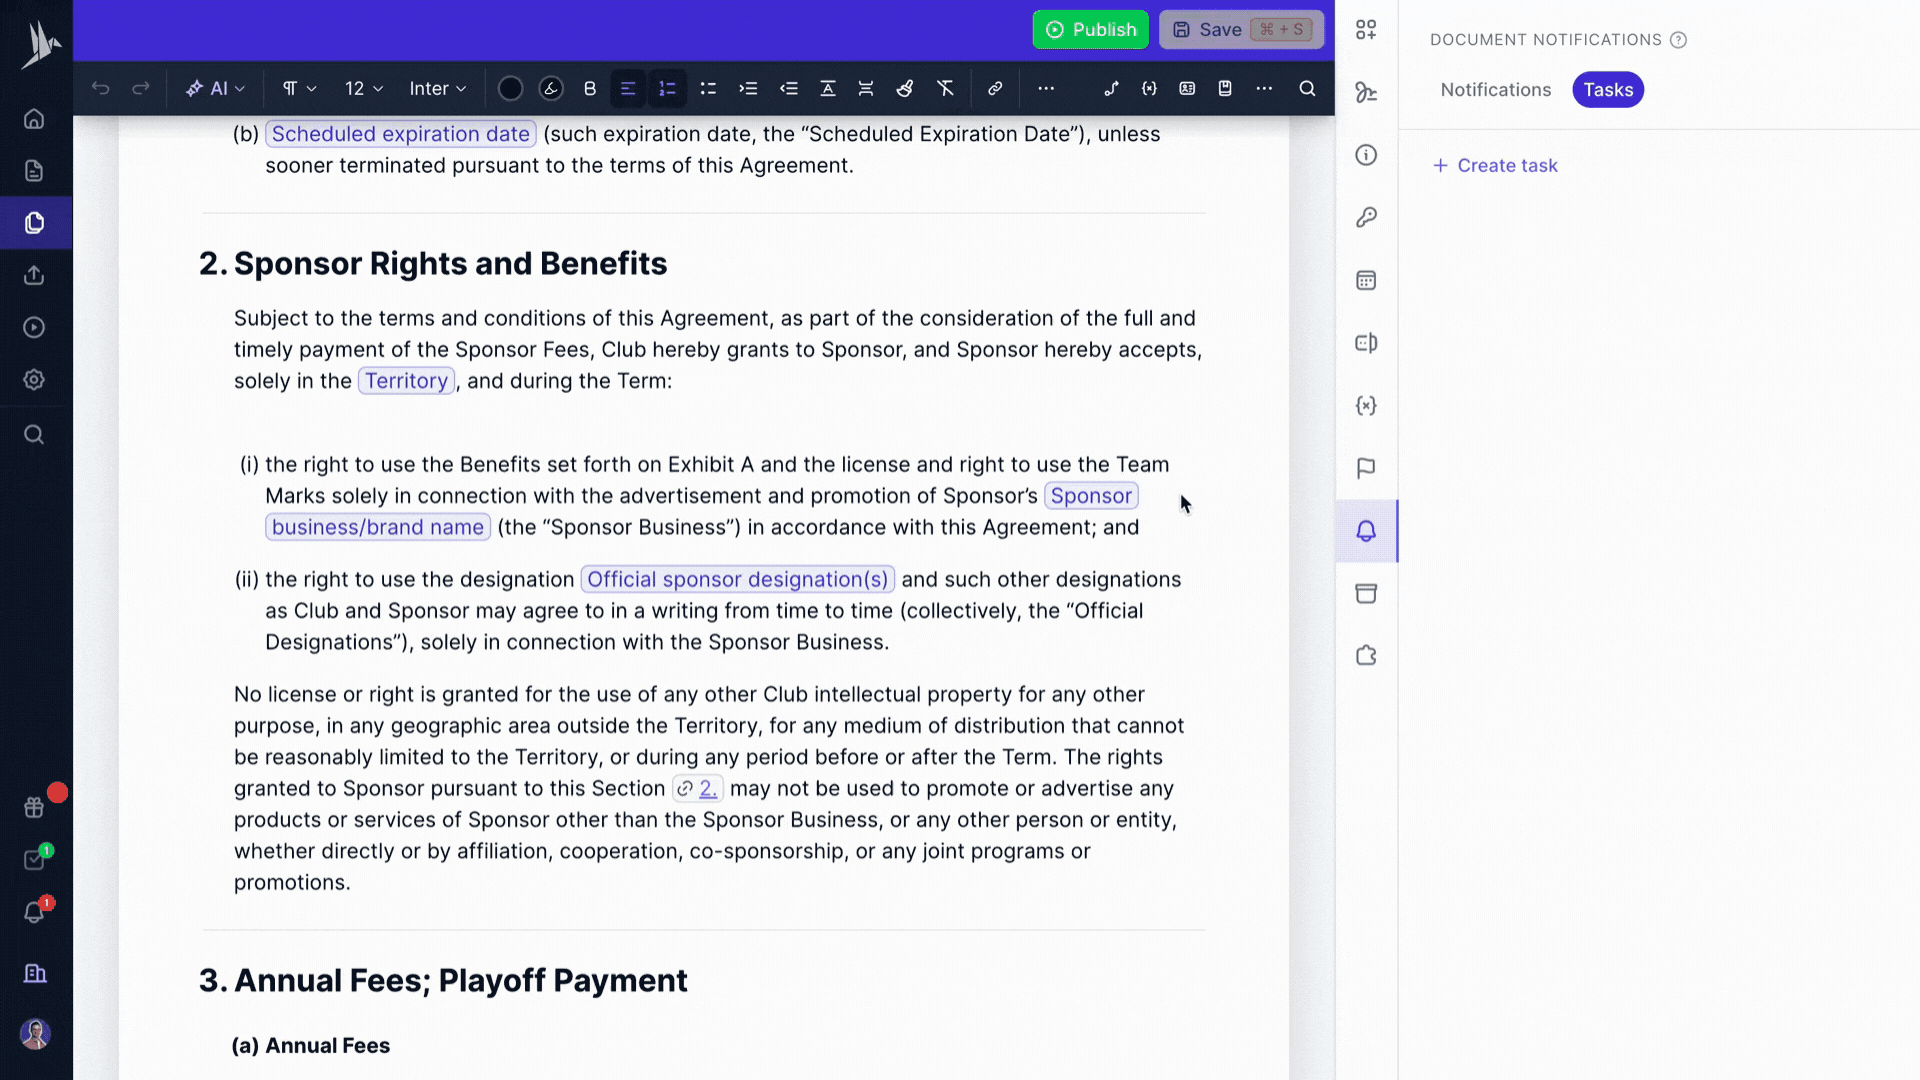Open the font size dropdown

(x=362, y=88)
